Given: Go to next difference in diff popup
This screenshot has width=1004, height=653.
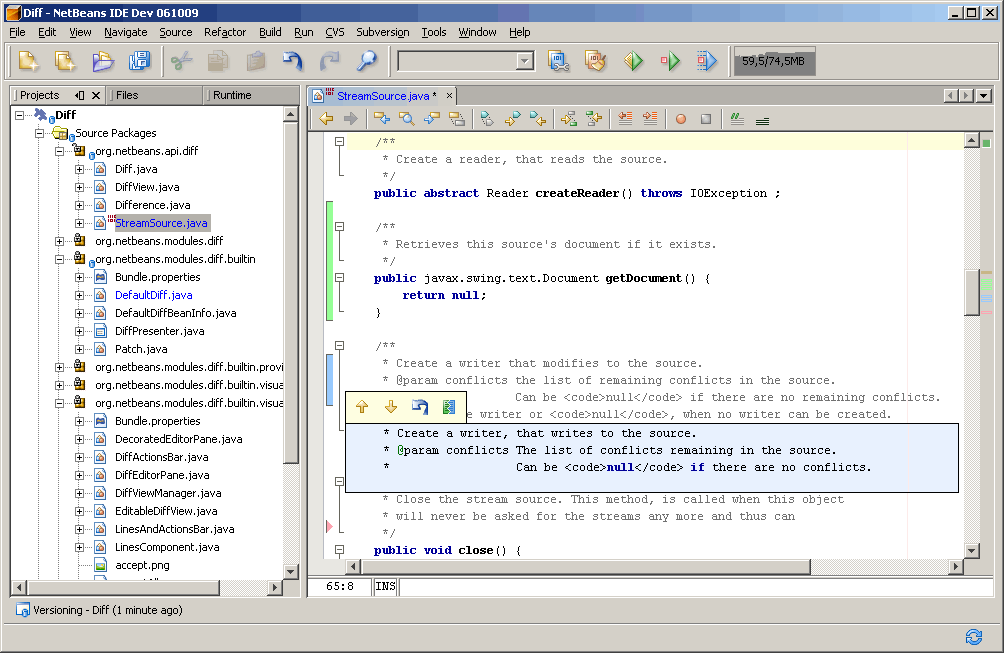Looking at the screenshot, I should tap(391, 407).
